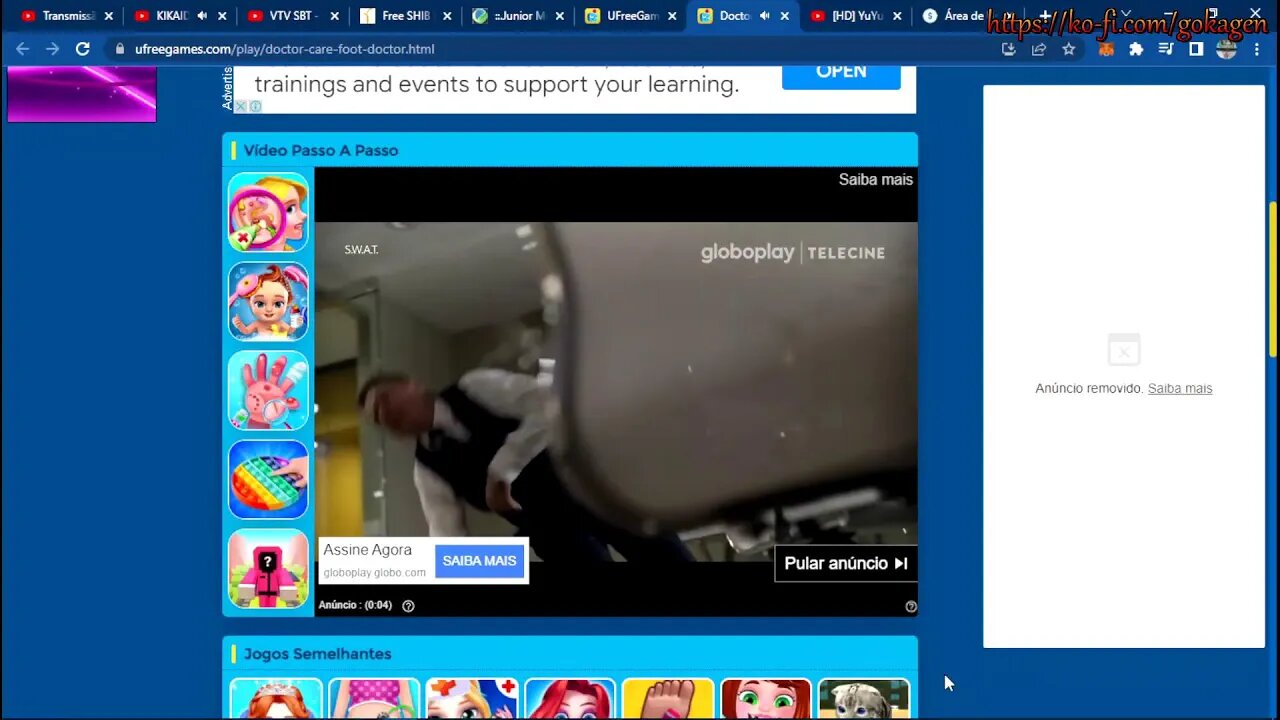Open the MetaMask fox extension

coord(1106,49)
